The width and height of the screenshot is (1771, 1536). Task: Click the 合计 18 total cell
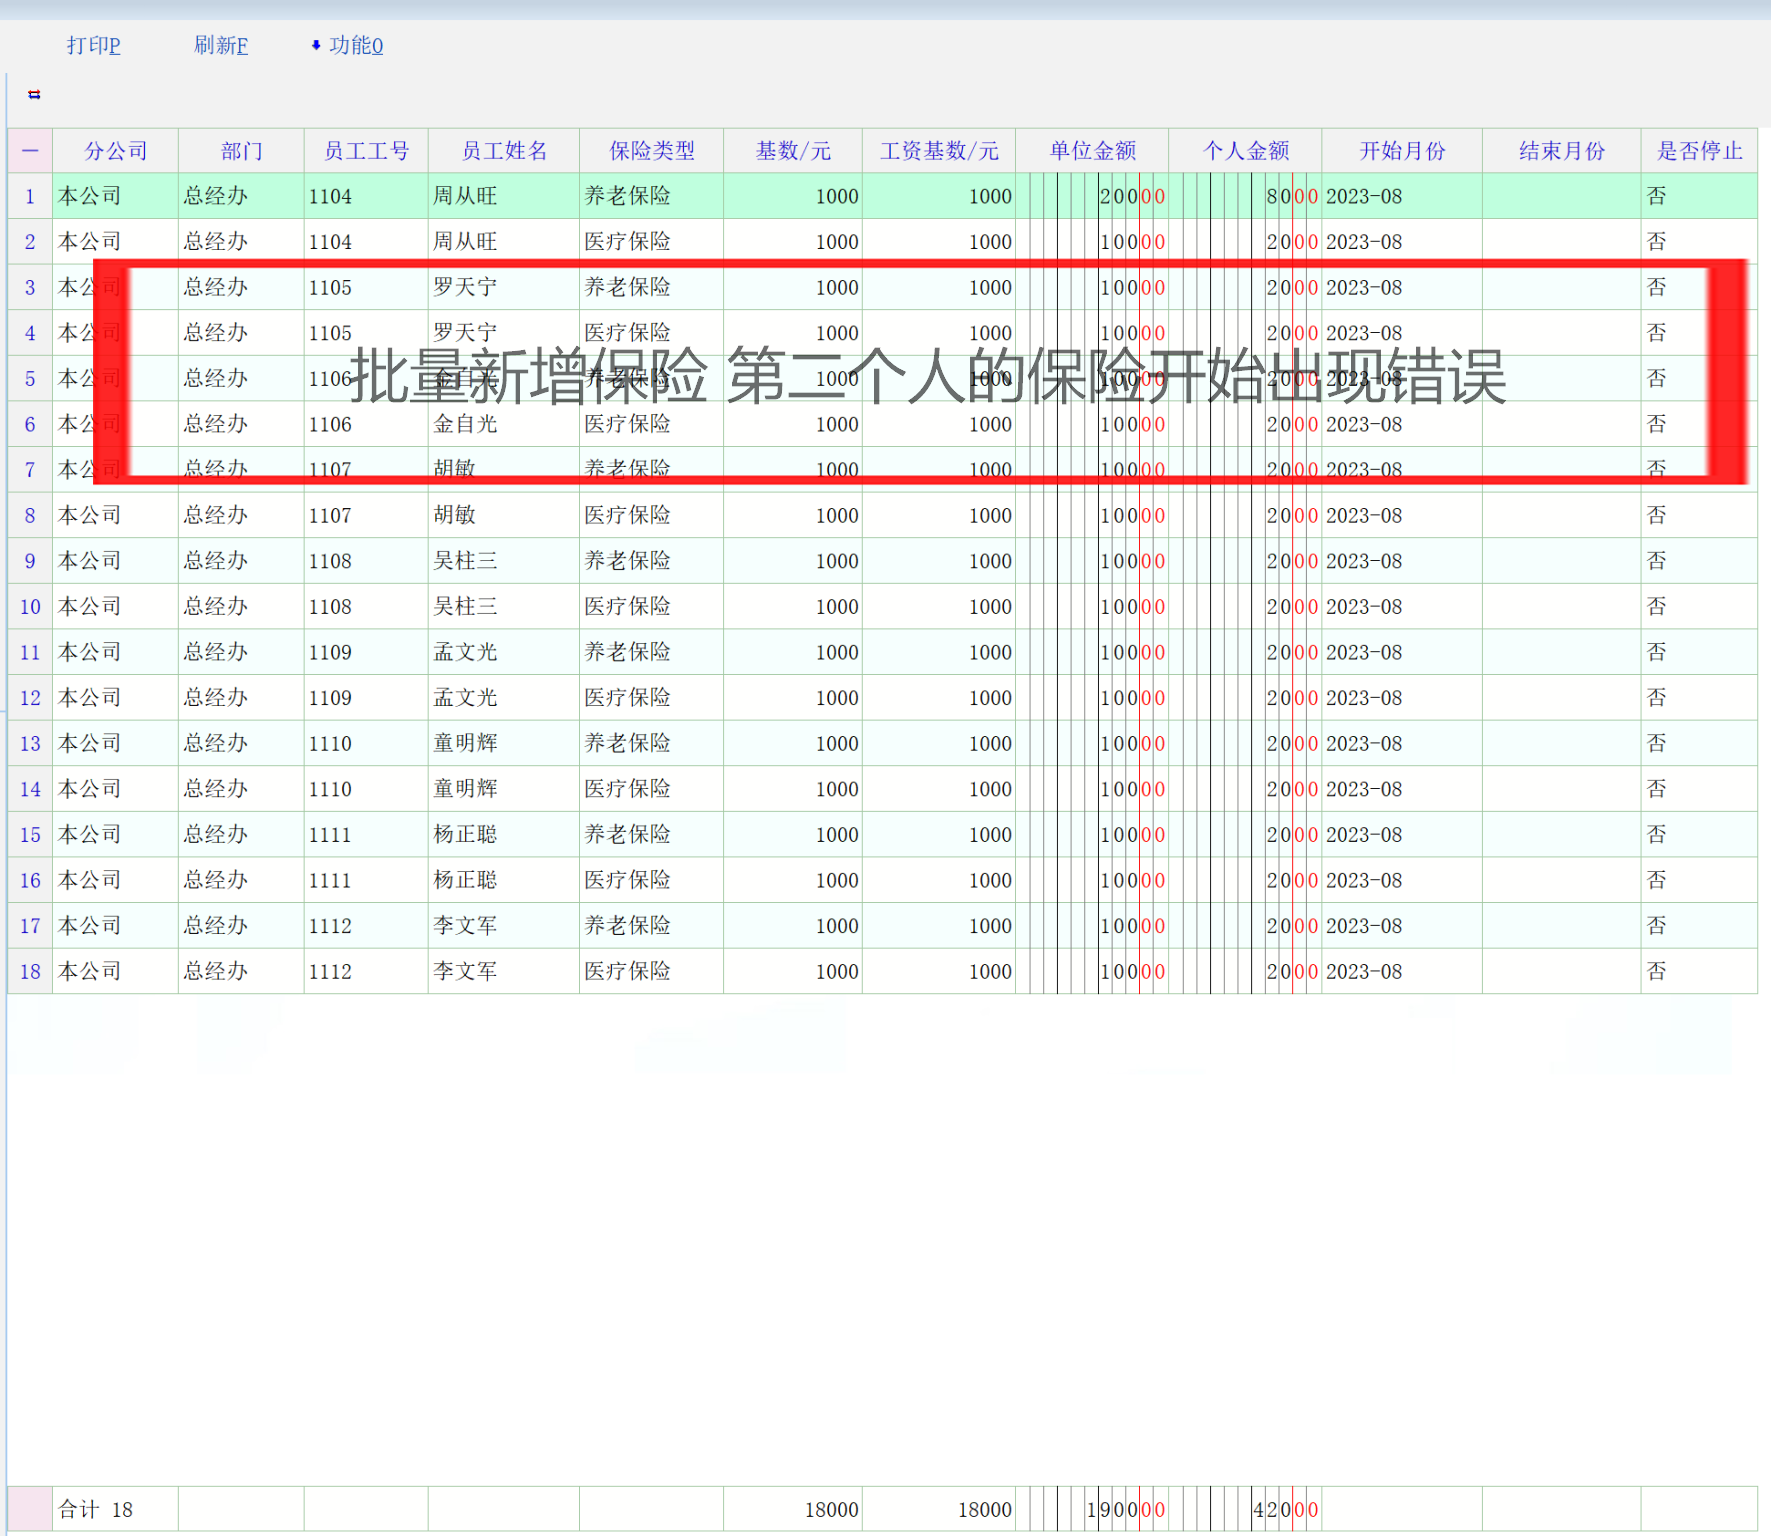click(x=95, y=1509)
